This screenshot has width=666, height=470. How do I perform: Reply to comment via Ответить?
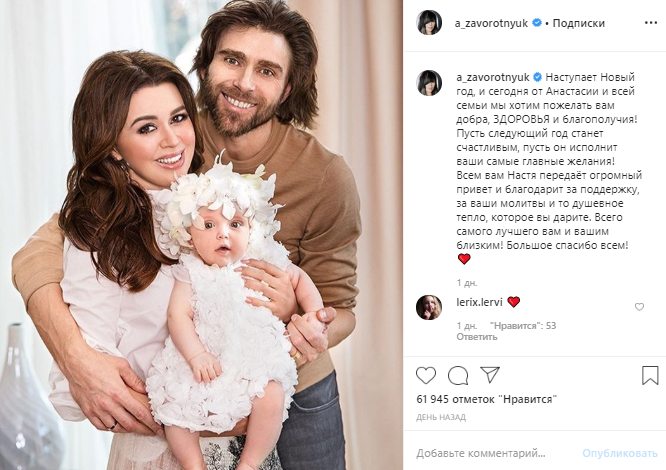[x=477, y=337]
